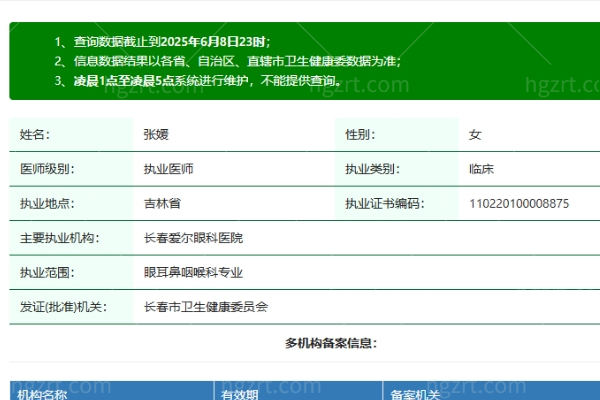Screen dimensions: 600x400
Task: Click the 备案机关 column header
Action: click(x=415, y=394)
